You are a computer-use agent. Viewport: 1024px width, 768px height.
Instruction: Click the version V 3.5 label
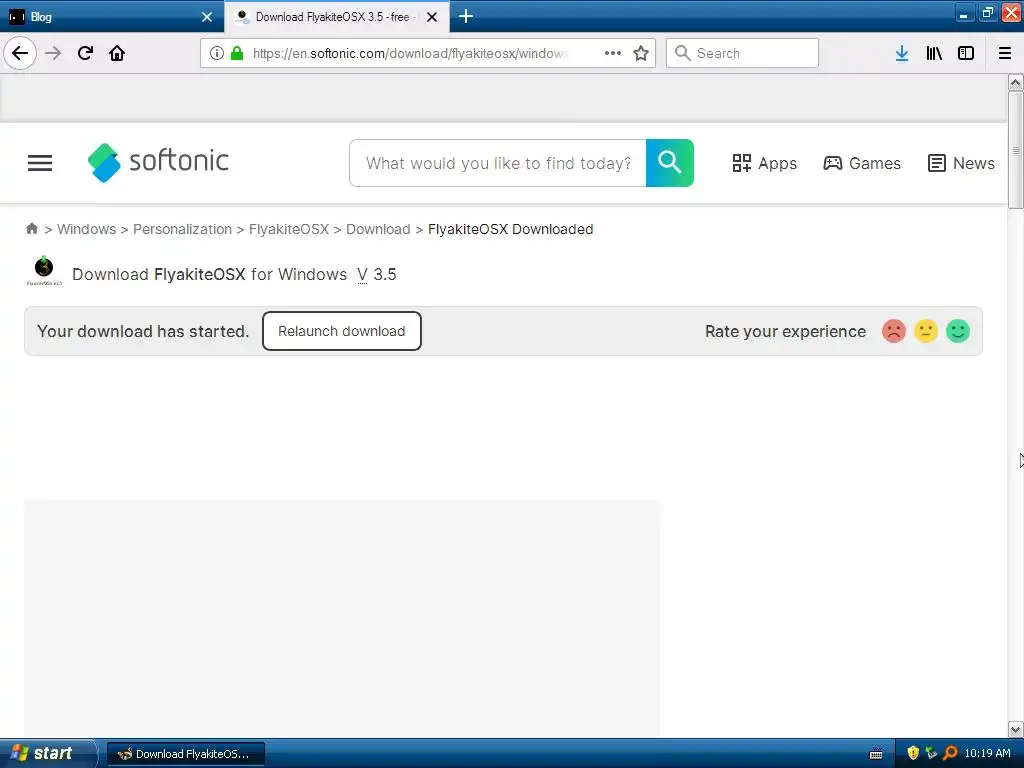point(377,274)
